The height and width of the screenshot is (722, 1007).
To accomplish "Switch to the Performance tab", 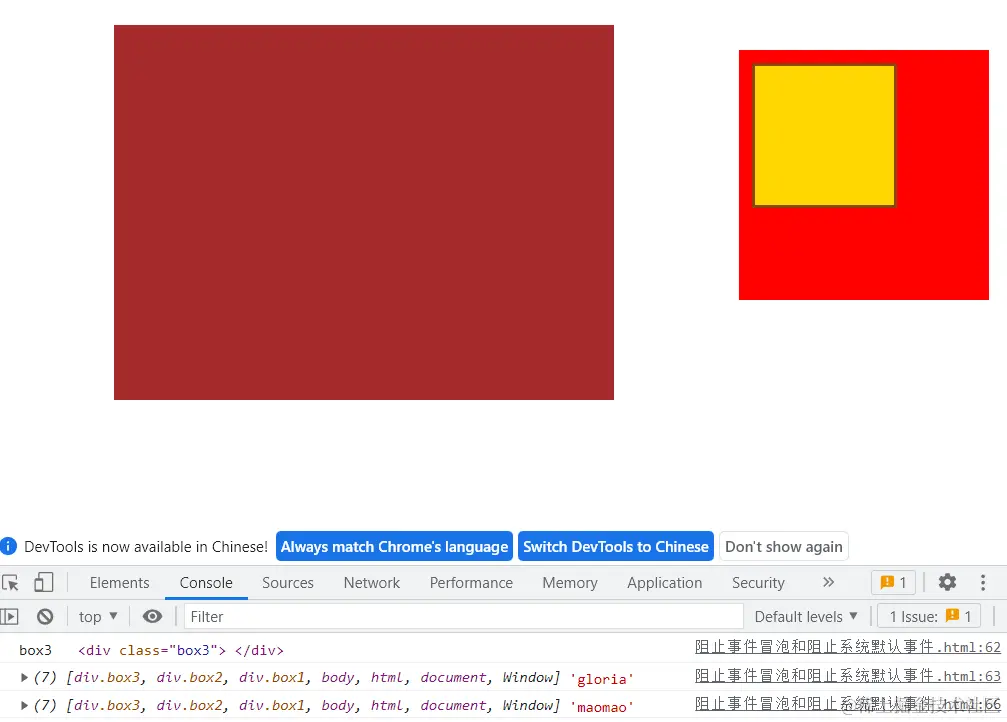I will click(x=471, y=583).
